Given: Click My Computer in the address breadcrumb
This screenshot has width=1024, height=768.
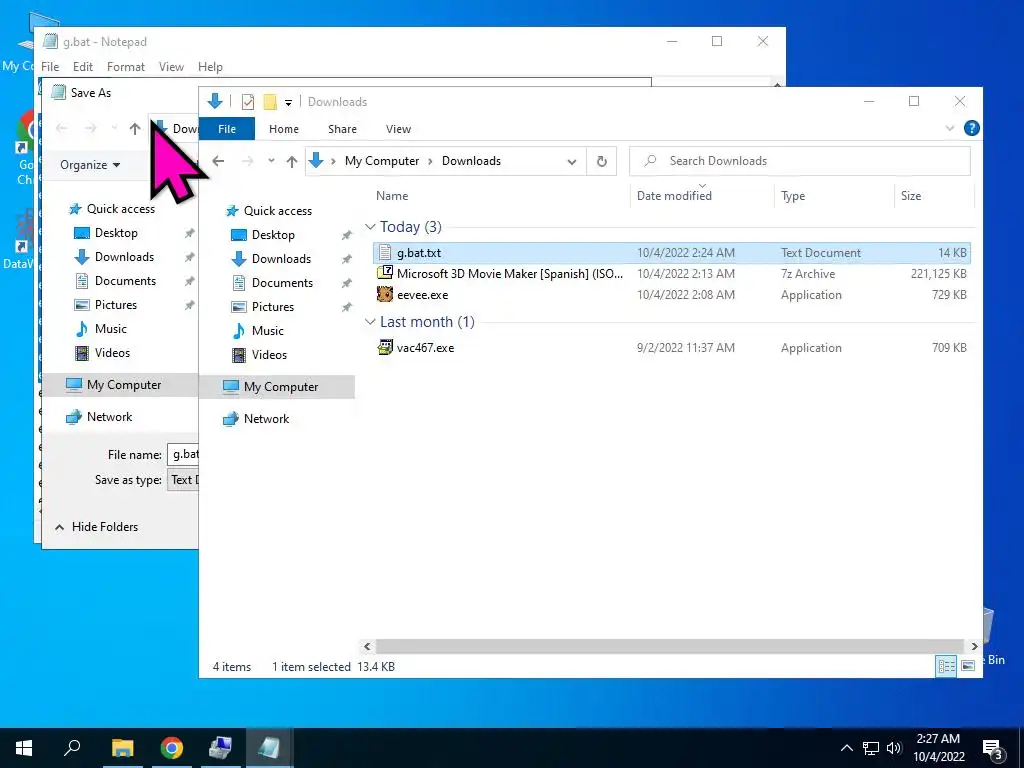Looking at the screenshot, I should coord(382,161).
